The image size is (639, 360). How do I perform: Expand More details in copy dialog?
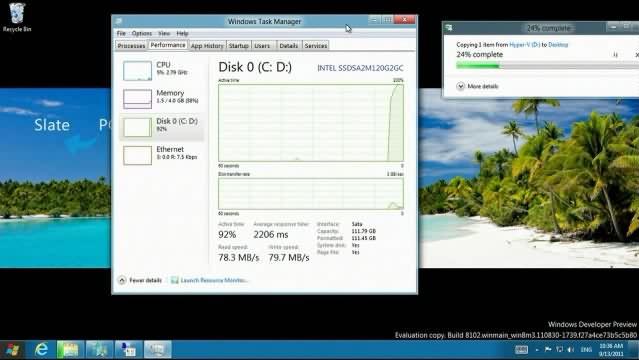pos(477,86)
